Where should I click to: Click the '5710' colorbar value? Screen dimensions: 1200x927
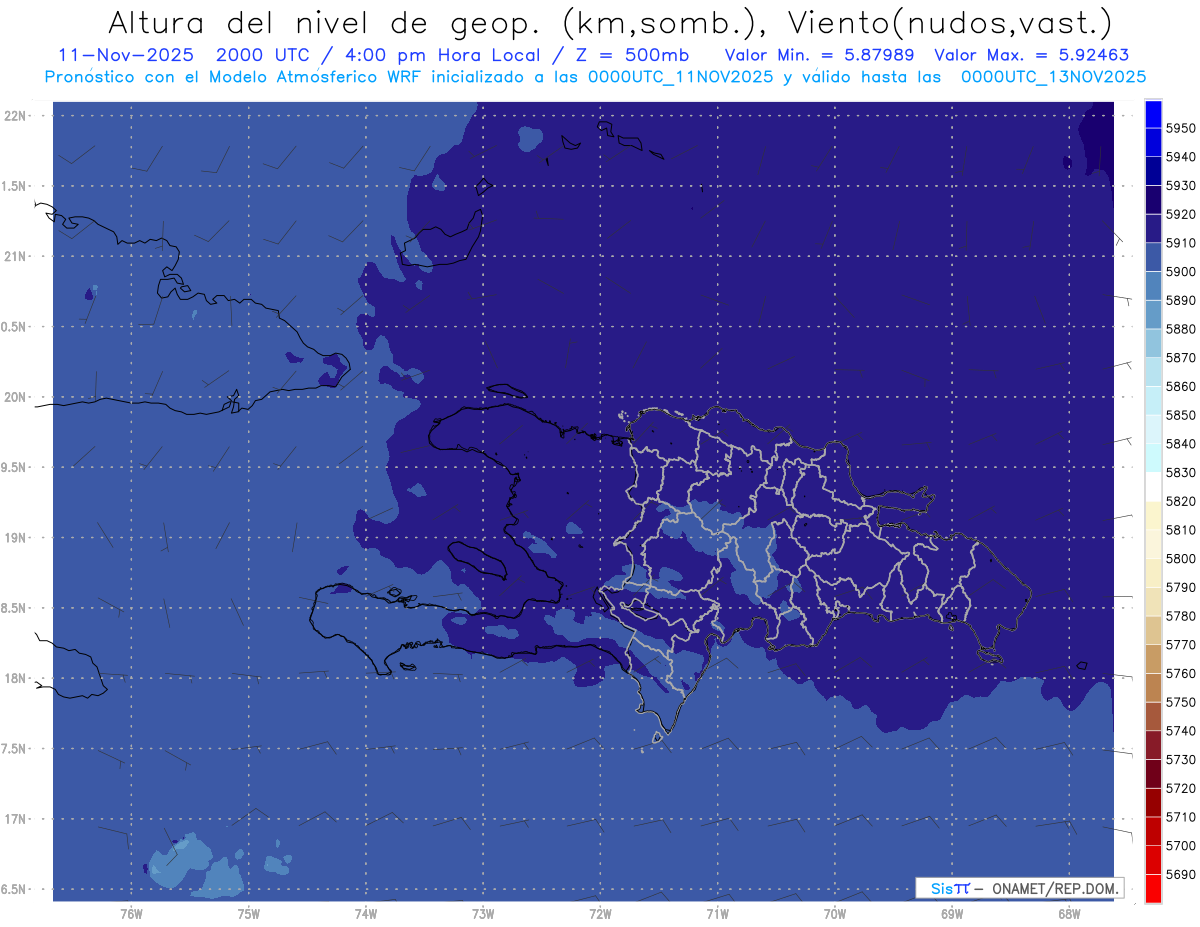click(1181, 817)
